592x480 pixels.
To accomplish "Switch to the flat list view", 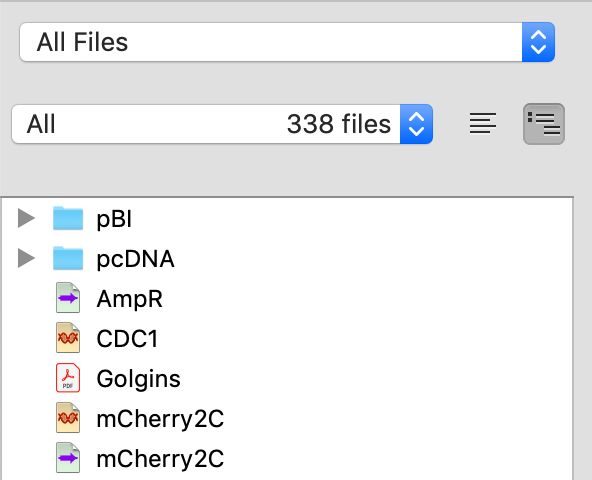I will point(483,123).
